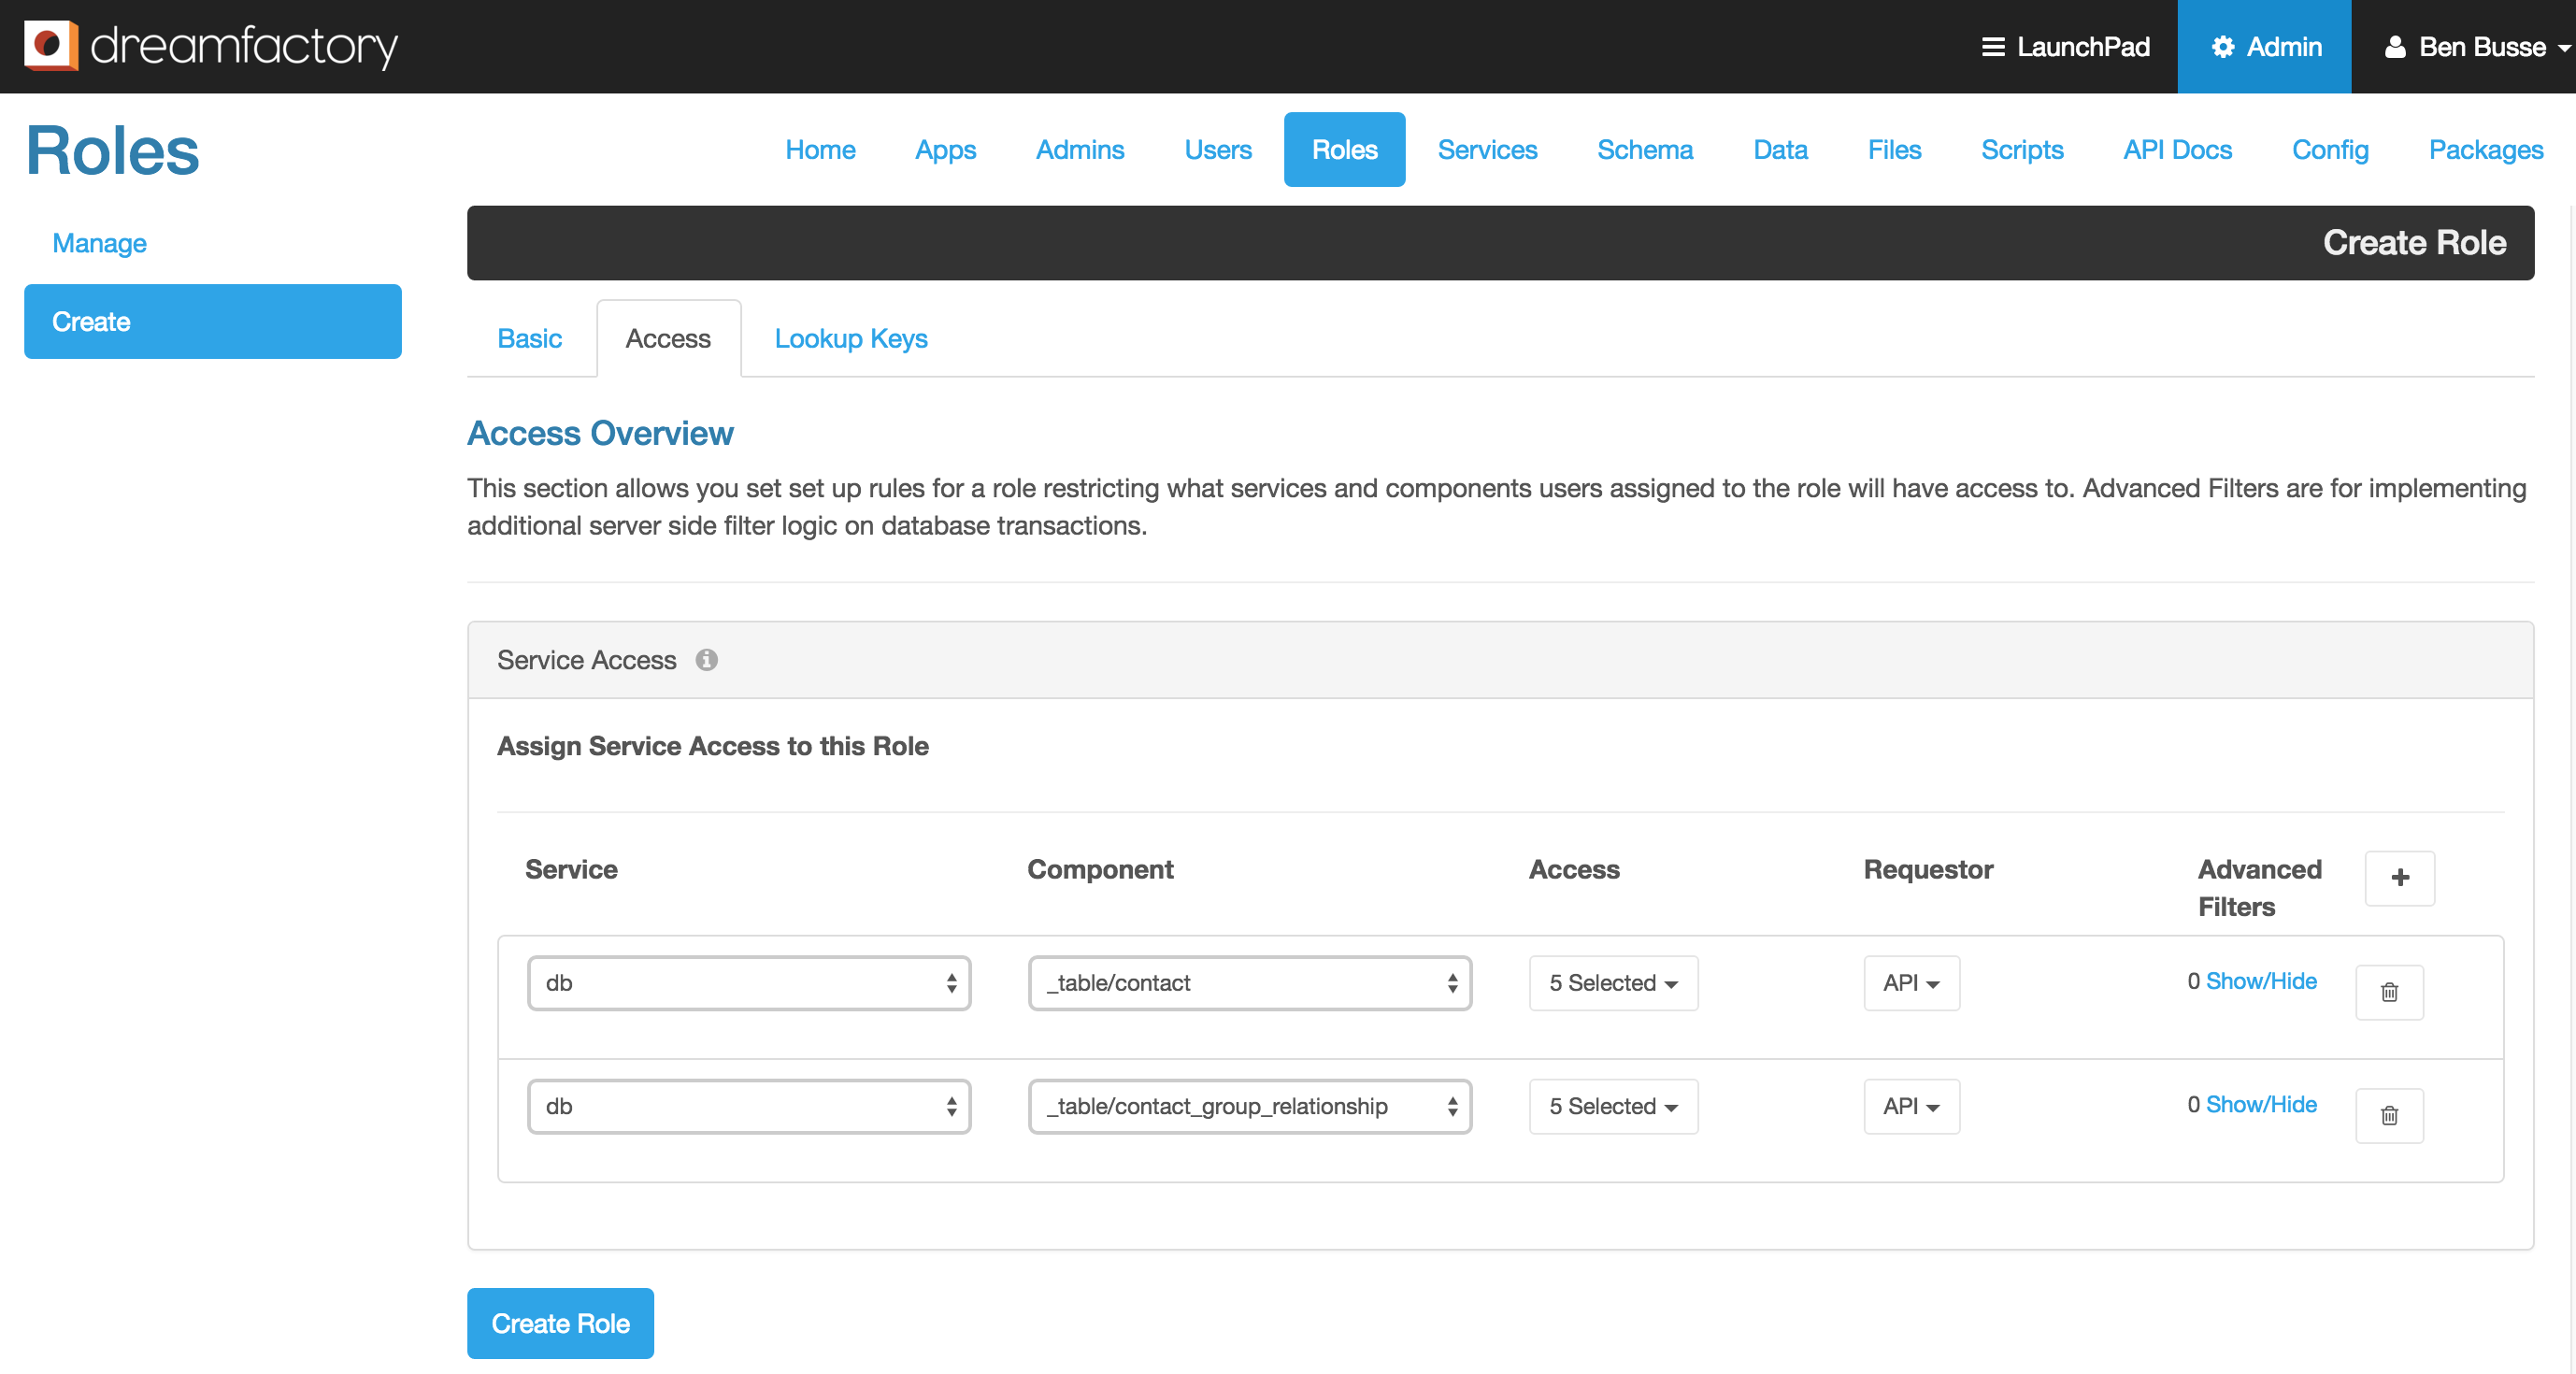Open the Data nav item
Viewport: 2576px width, 1374px height.
click(x=1780, y=150)
